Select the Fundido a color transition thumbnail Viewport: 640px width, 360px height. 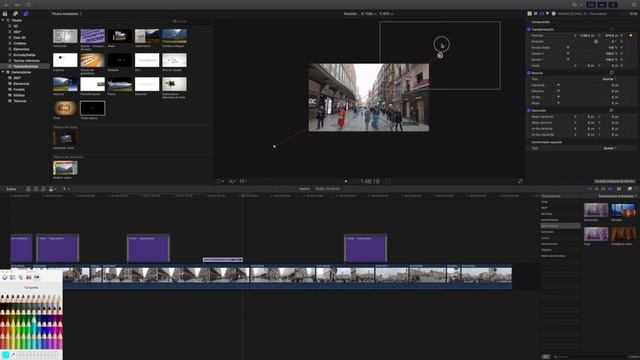coord(623,234)
